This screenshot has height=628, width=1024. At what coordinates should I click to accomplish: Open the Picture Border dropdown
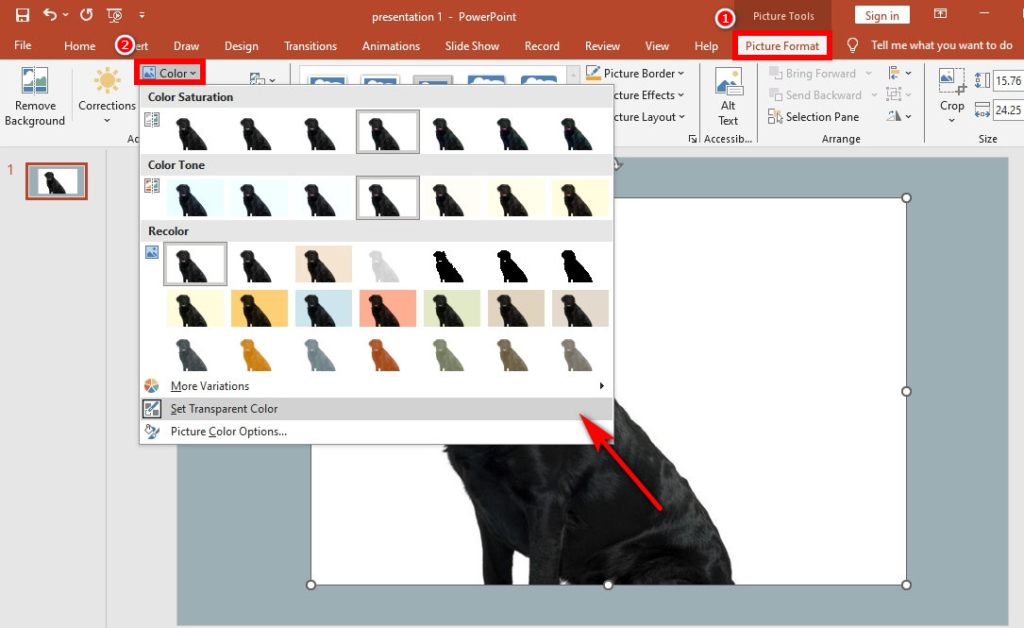638,72
